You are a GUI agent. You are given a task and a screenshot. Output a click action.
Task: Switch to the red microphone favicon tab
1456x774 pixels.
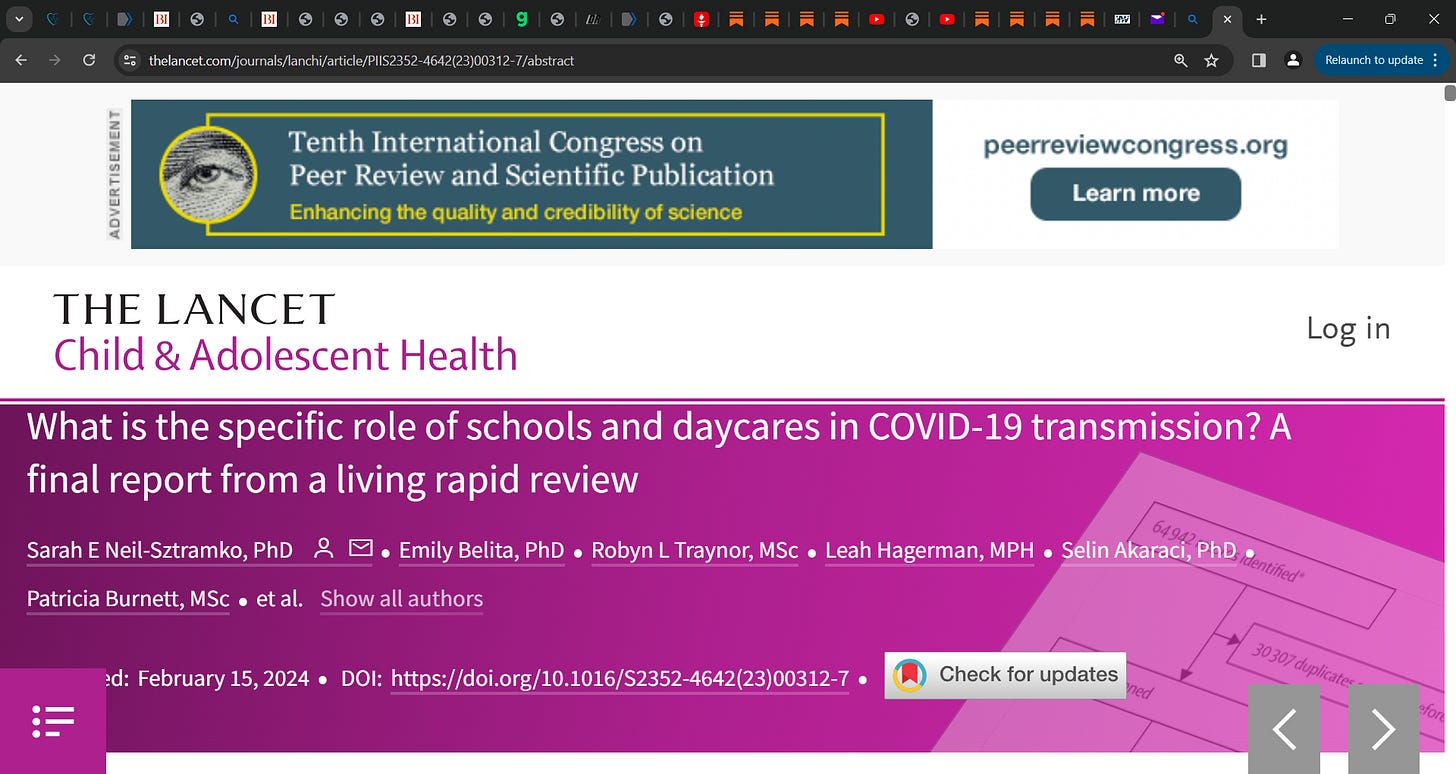pyautogui.click(x=701, y=19)
